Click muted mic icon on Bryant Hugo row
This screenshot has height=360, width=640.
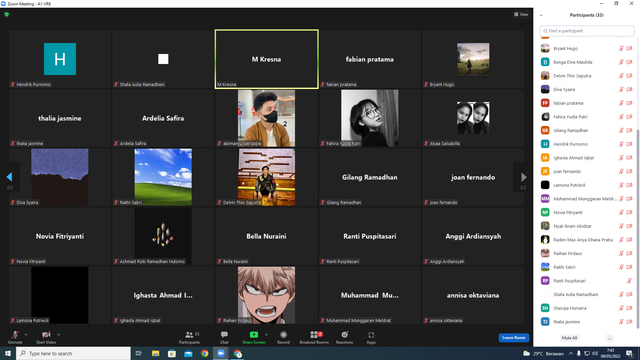tap(621, 49)
